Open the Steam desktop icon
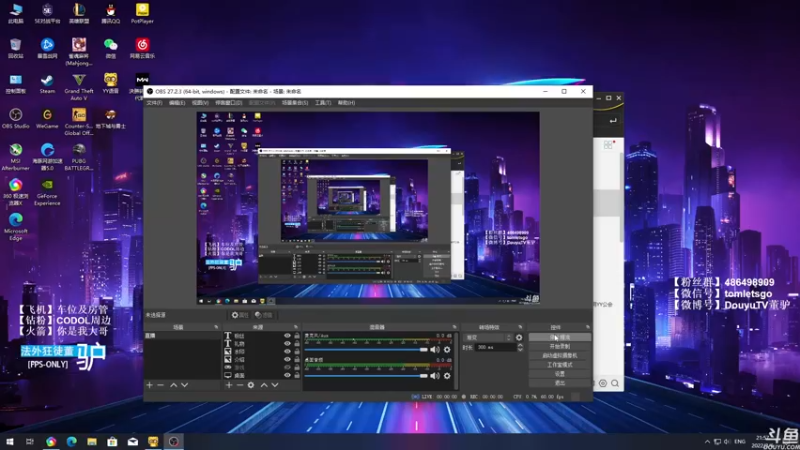 pos(47,84)
